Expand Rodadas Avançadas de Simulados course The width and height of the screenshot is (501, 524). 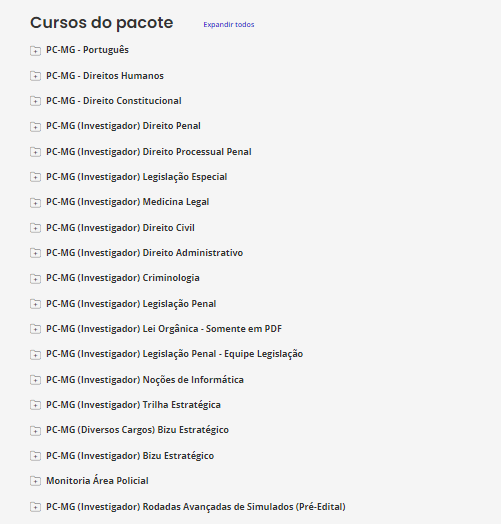point(196,507)
